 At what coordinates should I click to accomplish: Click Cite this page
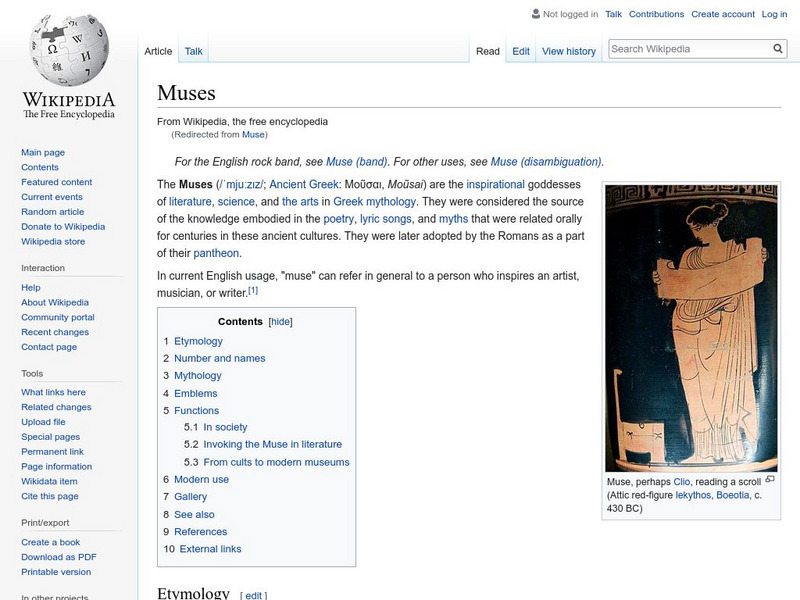click(49, 495)
